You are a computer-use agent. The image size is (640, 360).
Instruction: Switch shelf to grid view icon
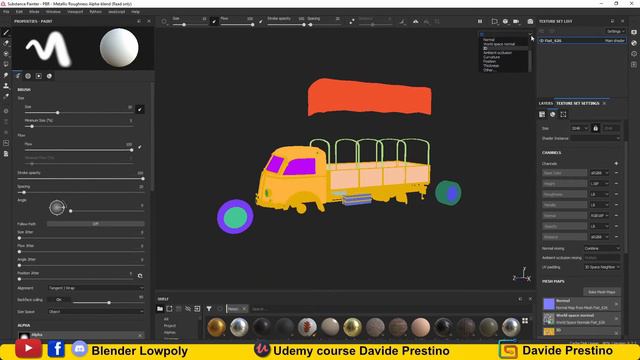[x=525, y=320]
